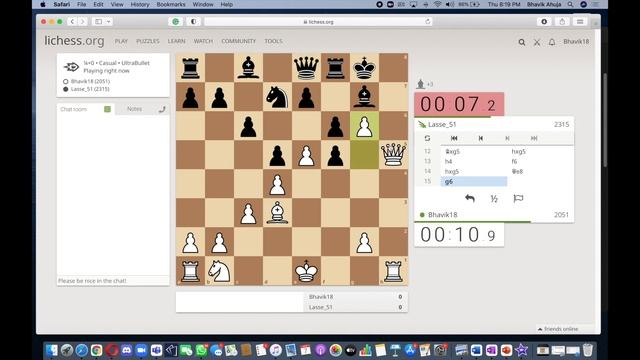Click the voice call phone icon
Screen dimensions: 640x360
tap(162, 109)
